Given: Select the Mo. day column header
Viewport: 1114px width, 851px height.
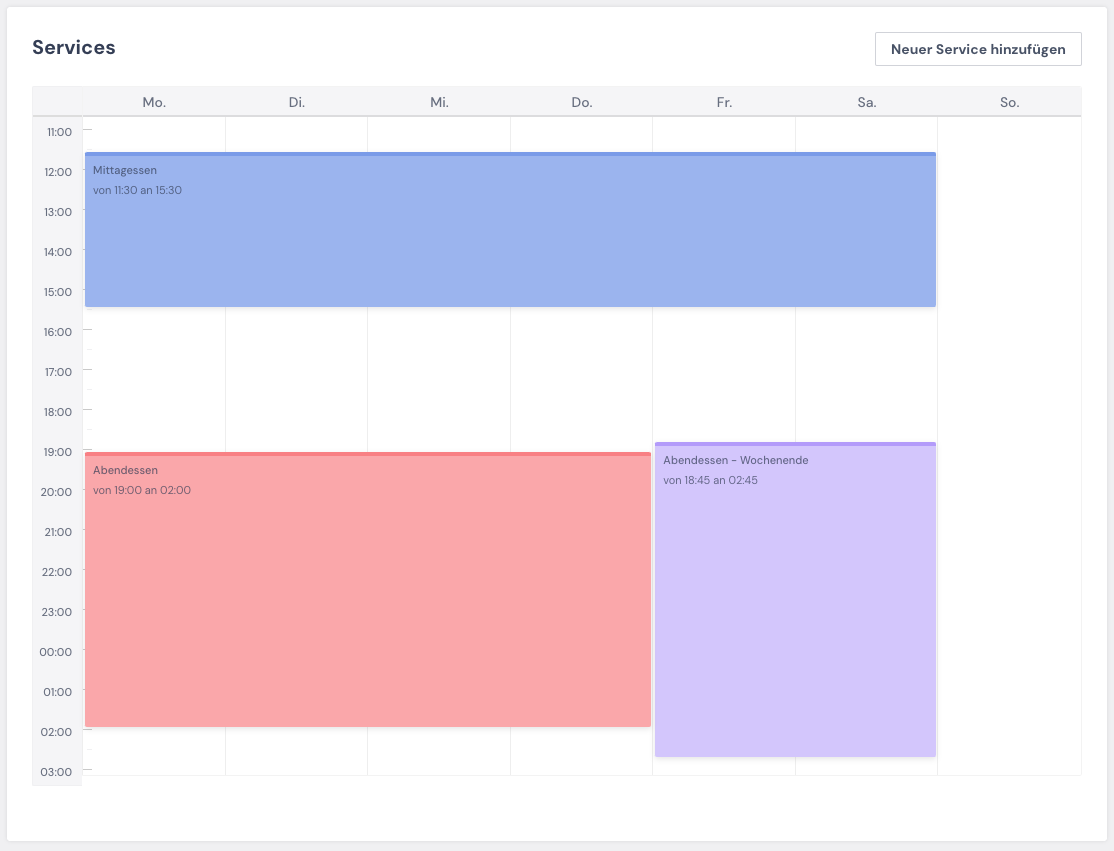Looking at the screenshot, I should [x=154, y=102].
